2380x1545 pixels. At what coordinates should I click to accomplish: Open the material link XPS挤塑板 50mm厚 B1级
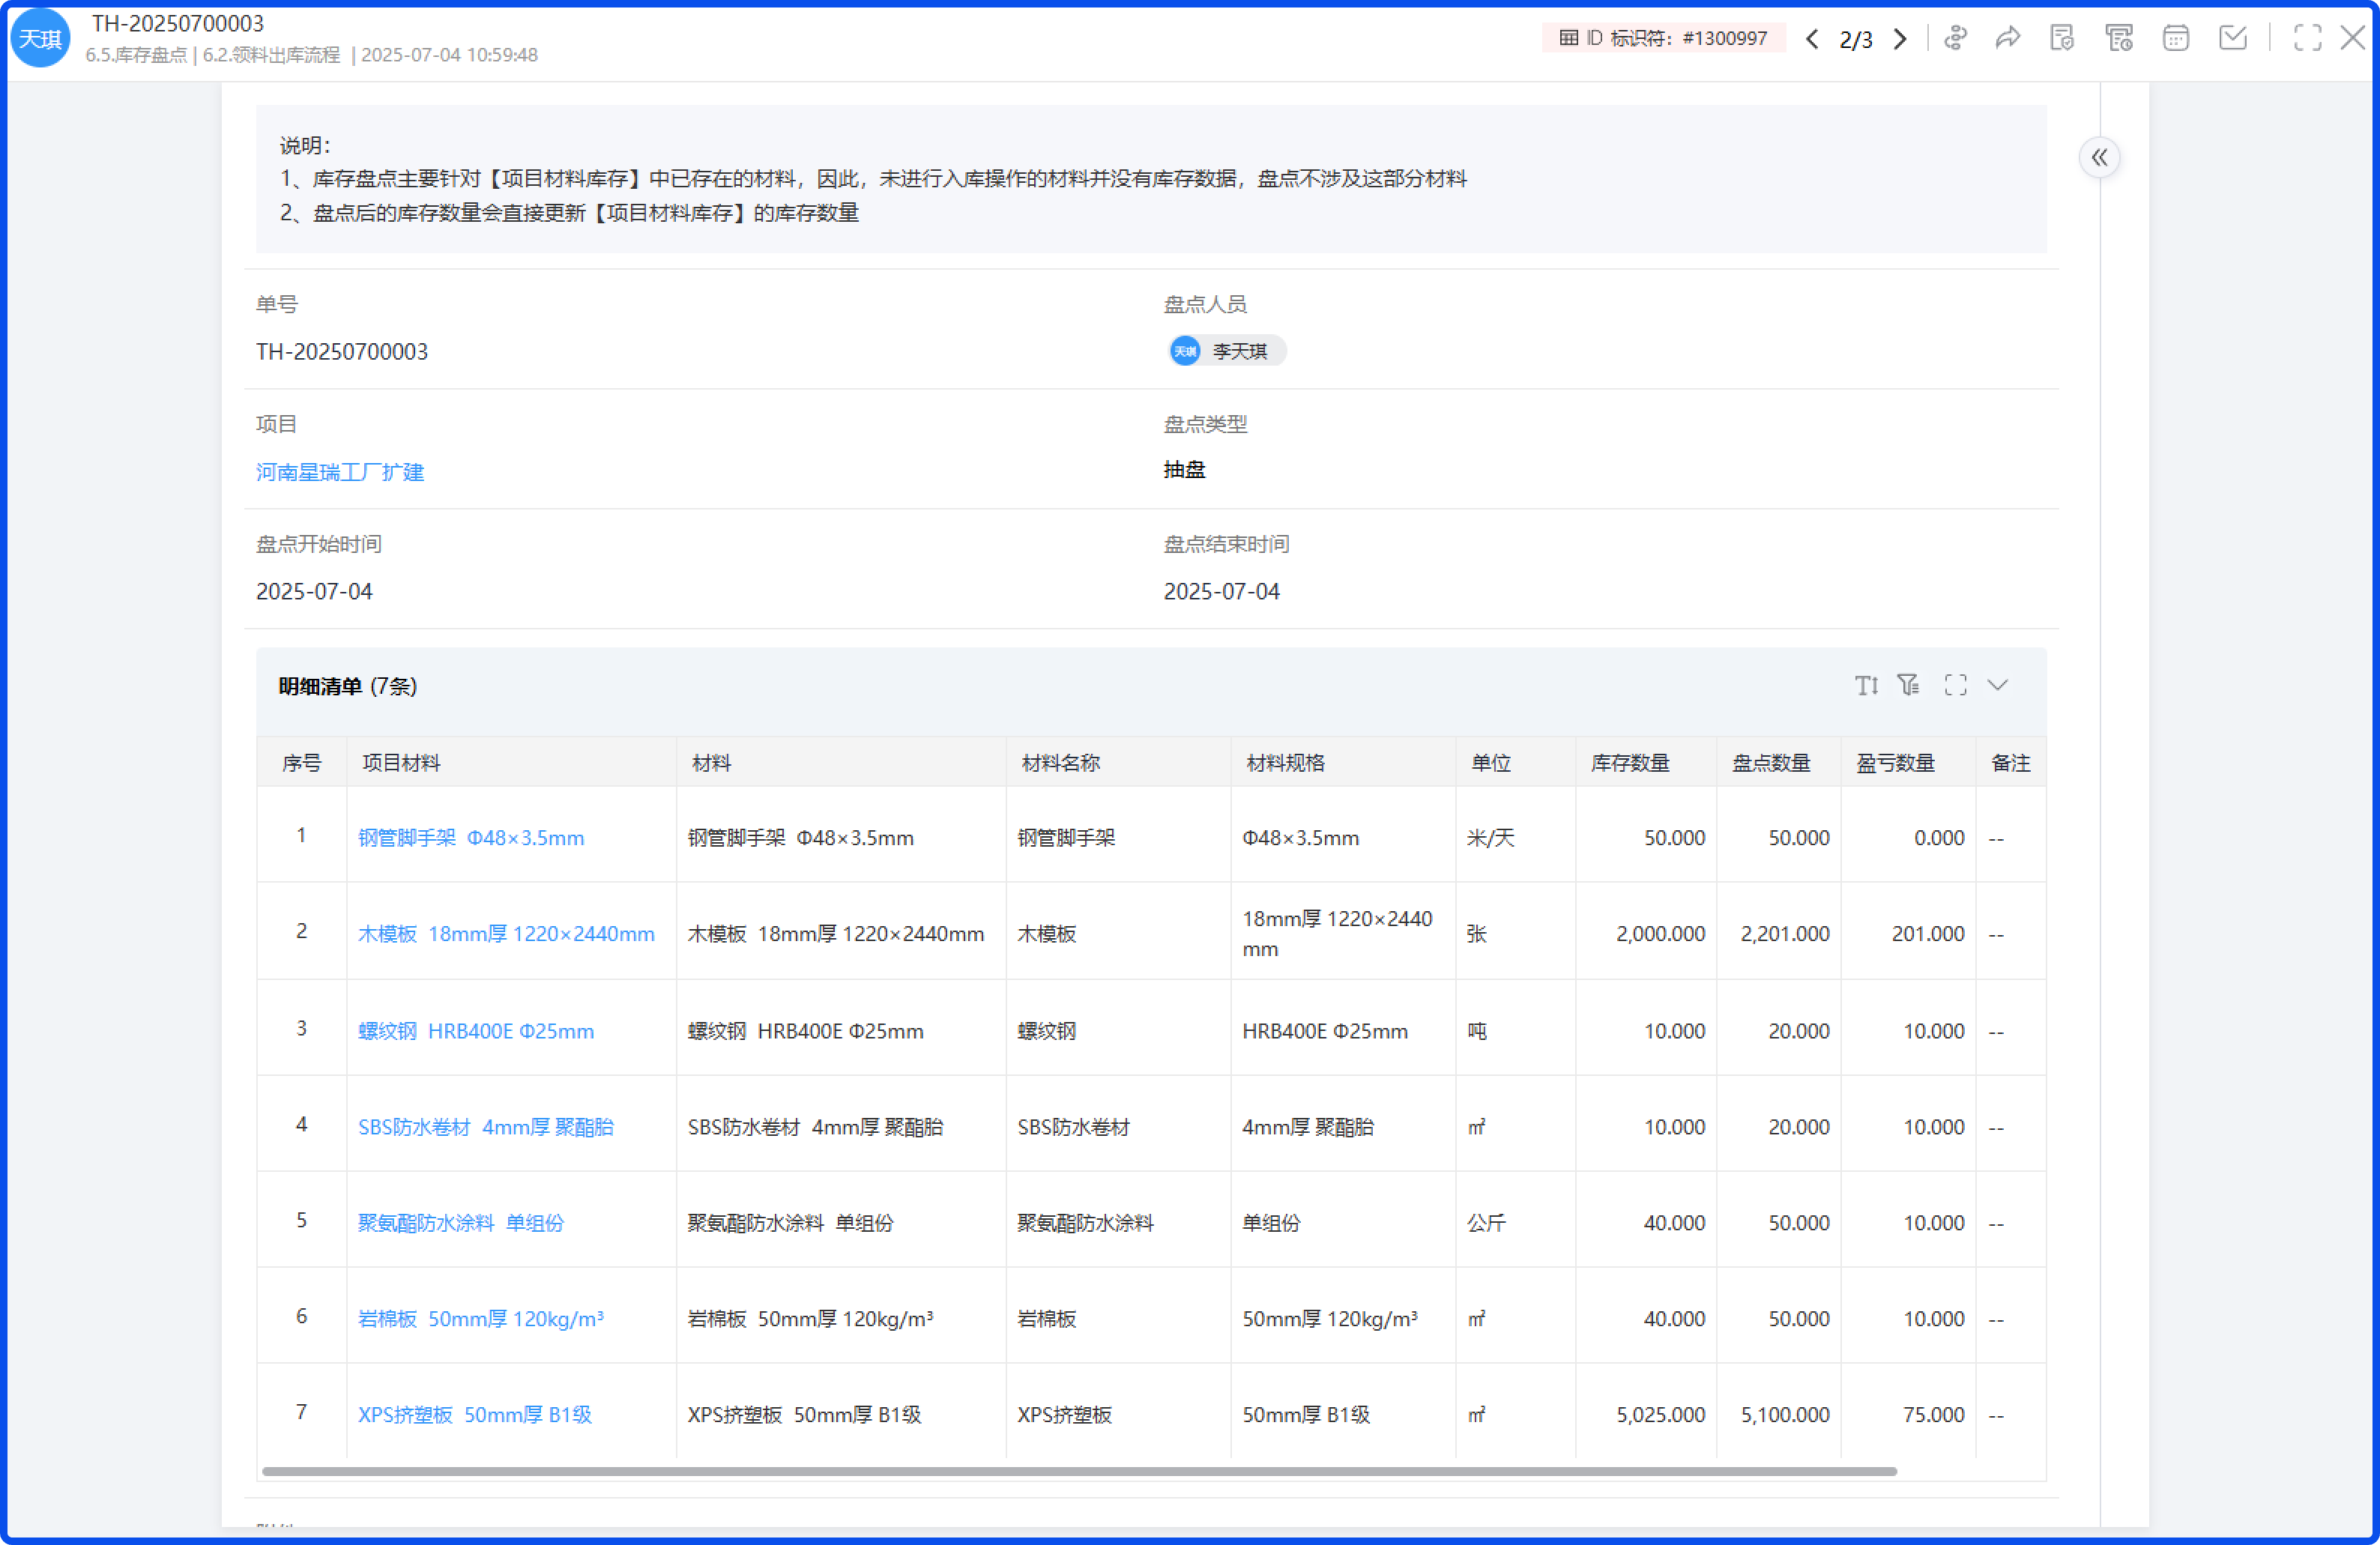click(x=474, y=1414)
